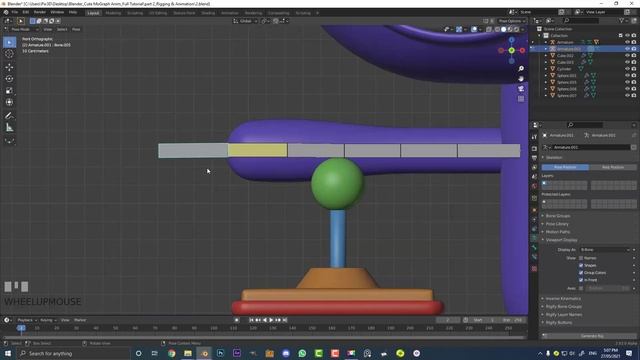Open the Global transform orientation dropdown
Screen dimensions: 640x360
[x=245, y=21]
